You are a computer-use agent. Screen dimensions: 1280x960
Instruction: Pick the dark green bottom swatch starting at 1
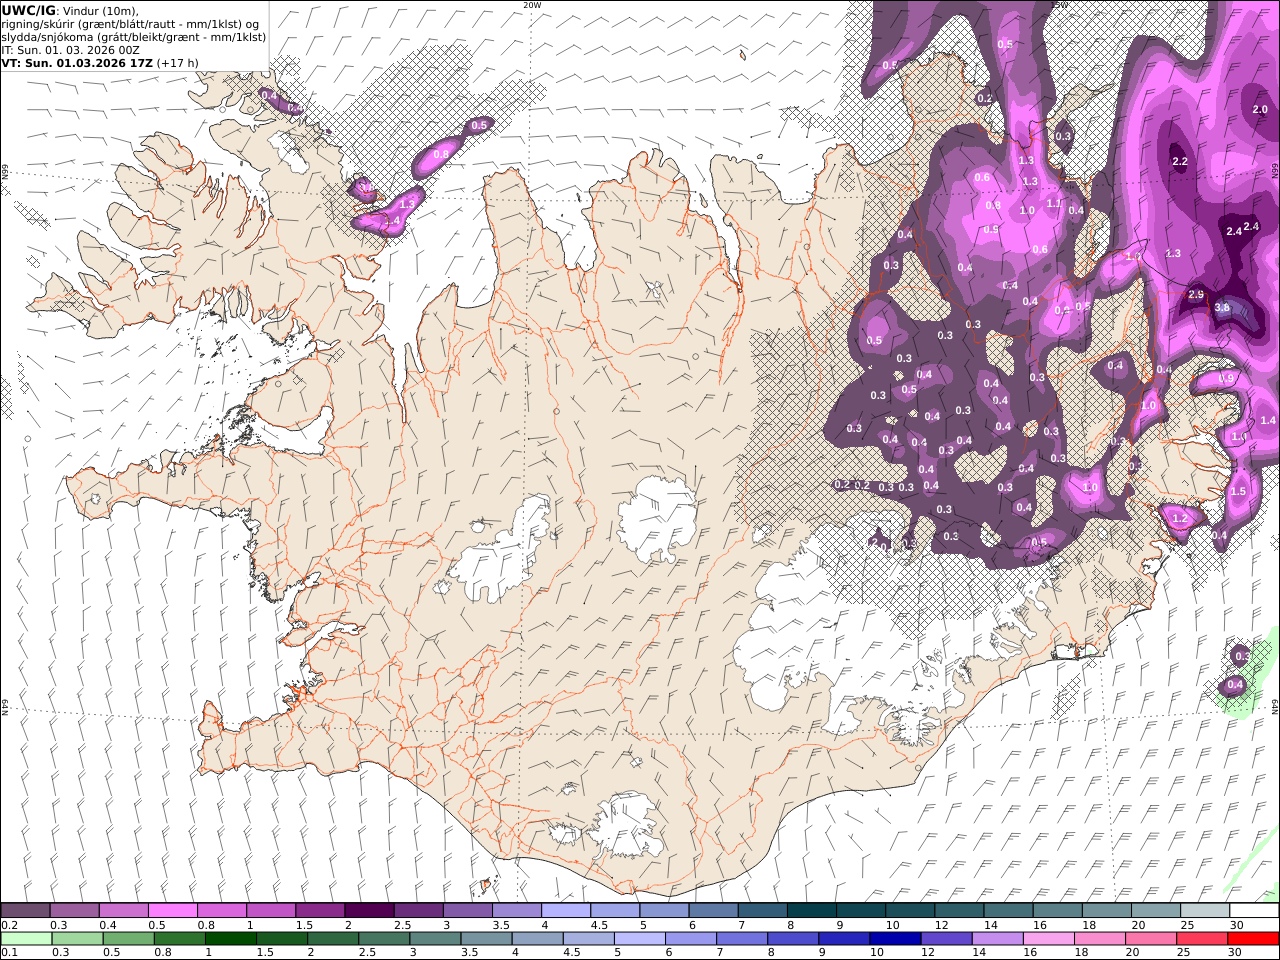point(230,939)
